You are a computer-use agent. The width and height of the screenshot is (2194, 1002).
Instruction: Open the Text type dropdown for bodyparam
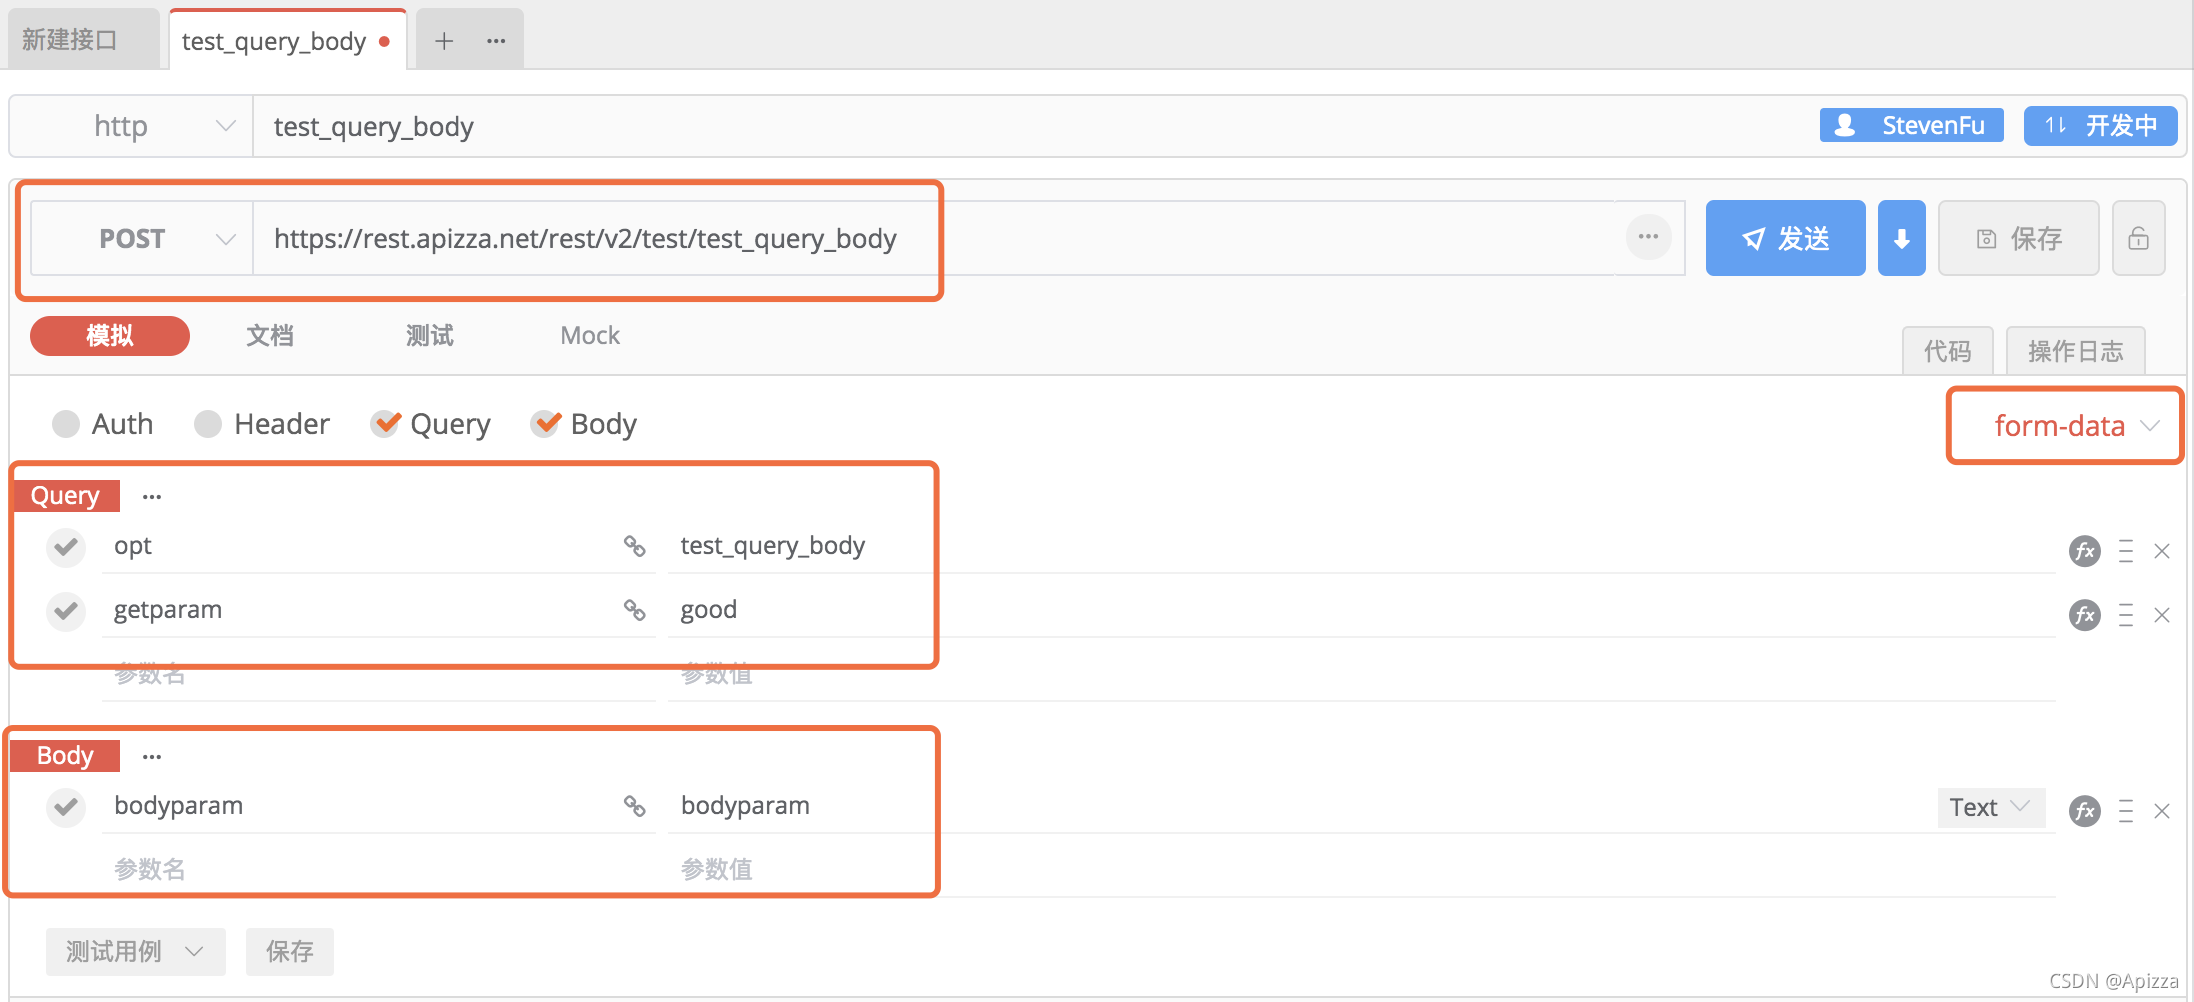click(x=1990, y=807)
